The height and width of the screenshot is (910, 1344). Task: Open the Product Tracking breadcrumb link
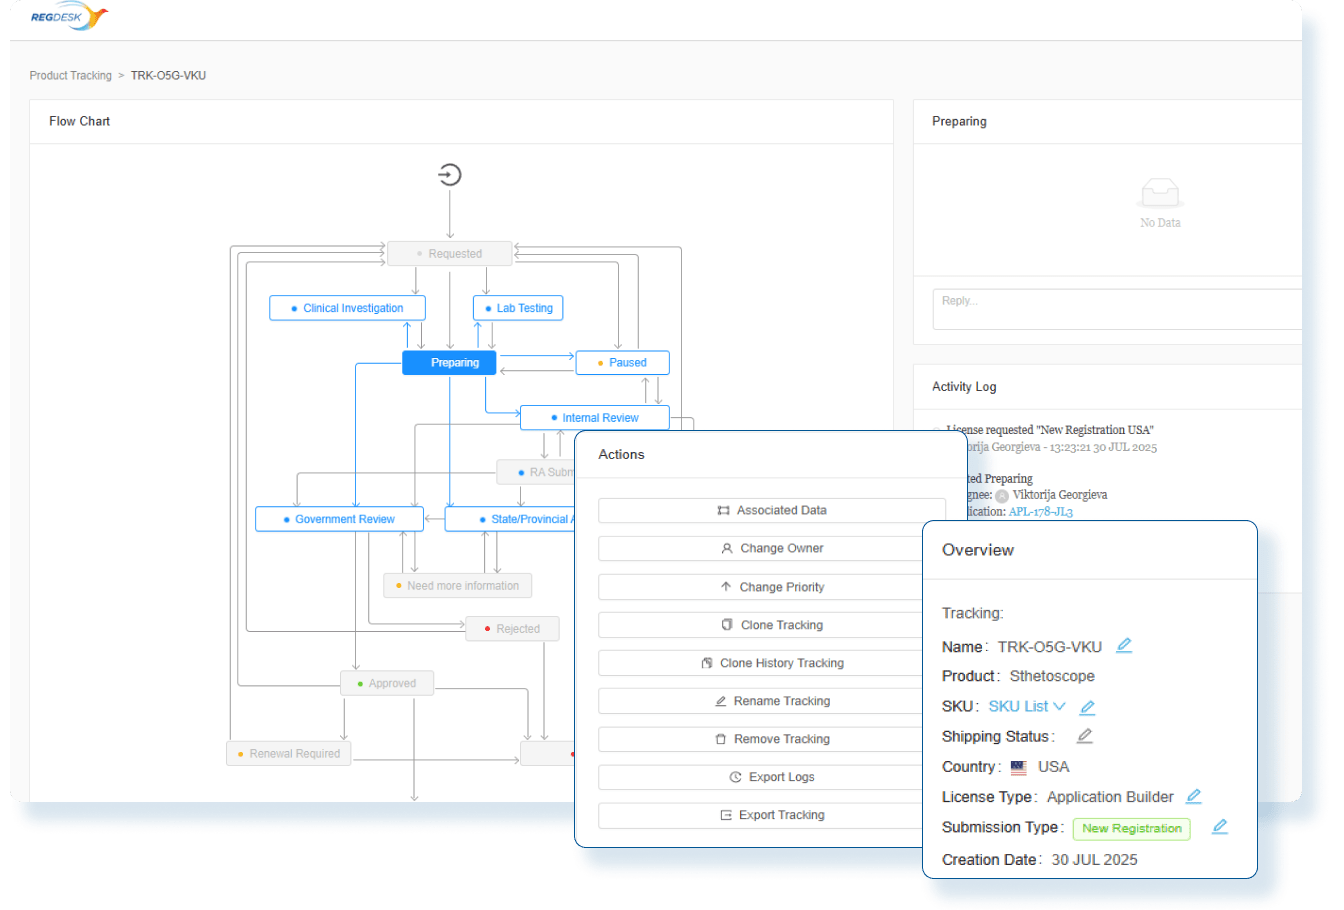pyautogui.click(x=71, y=76)
